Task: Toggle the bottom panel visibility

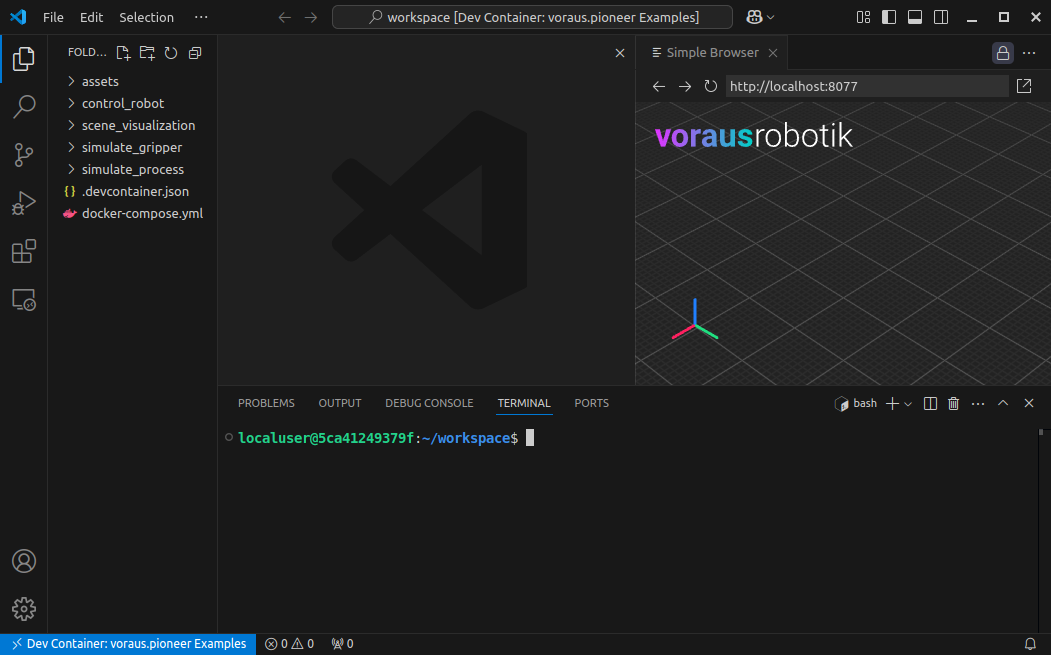Action: [915, 17]
